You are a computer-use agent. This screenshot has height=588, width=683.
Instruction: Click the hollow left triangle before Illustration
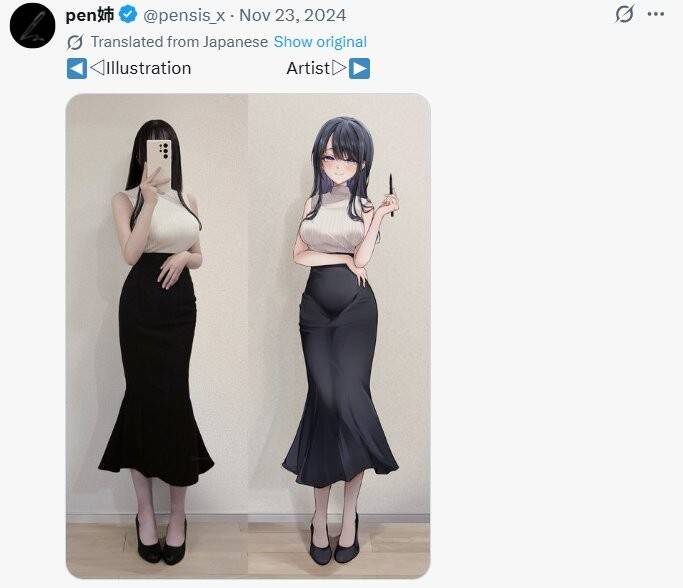pos(97,68)
